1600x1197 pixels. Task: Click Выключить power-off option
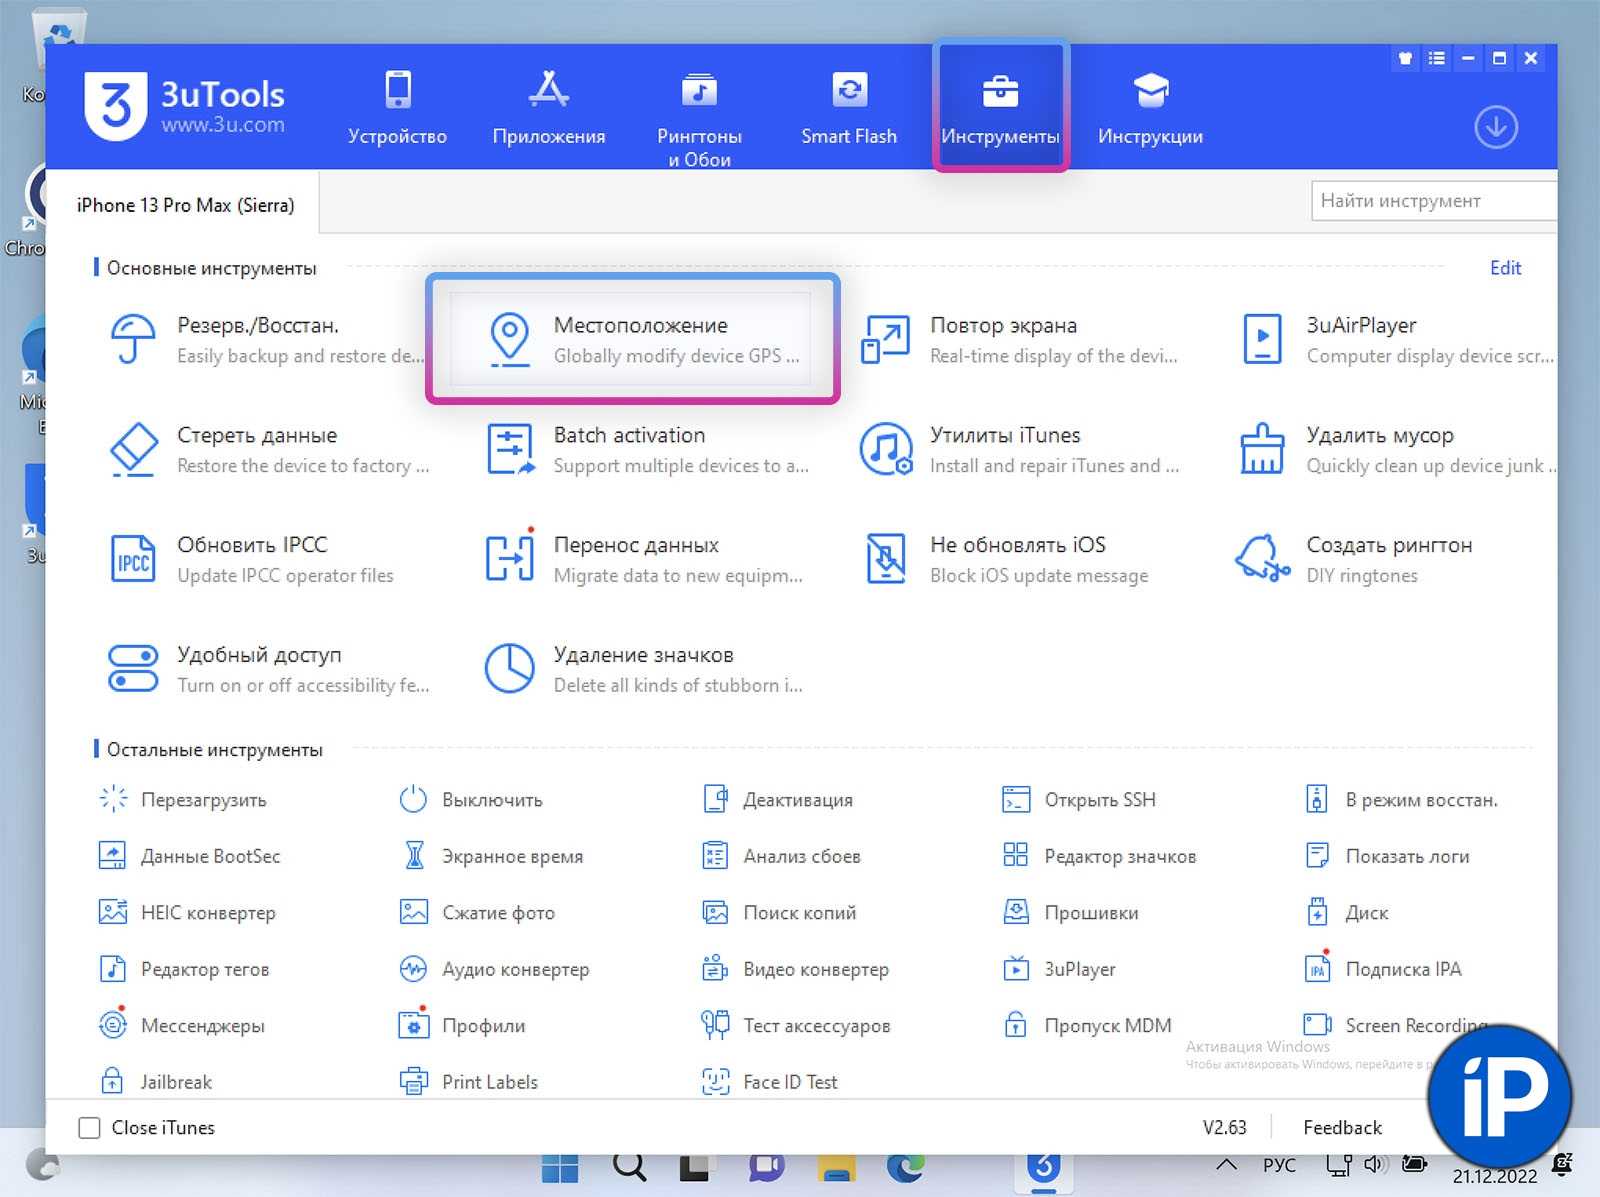pos(471,799)
